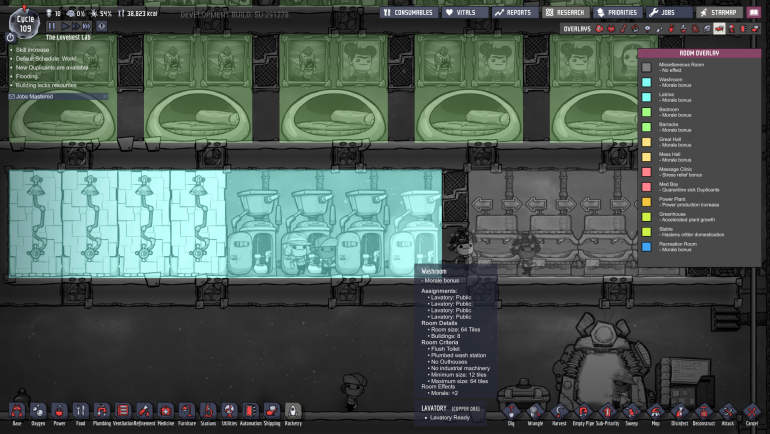Select the Dig tool
Viewport: 770px width, 434px height.
[511, 411]
